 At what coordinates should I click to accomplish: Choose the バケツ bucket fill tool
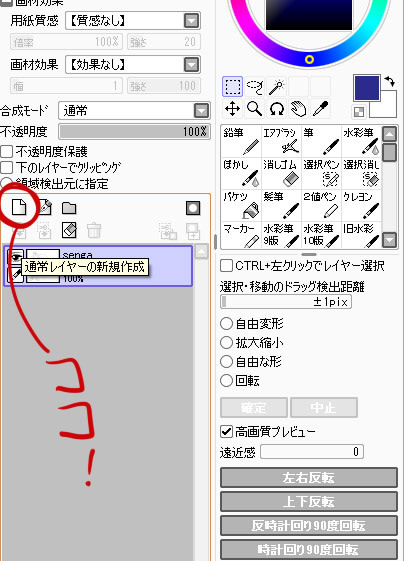click(241, 205)
